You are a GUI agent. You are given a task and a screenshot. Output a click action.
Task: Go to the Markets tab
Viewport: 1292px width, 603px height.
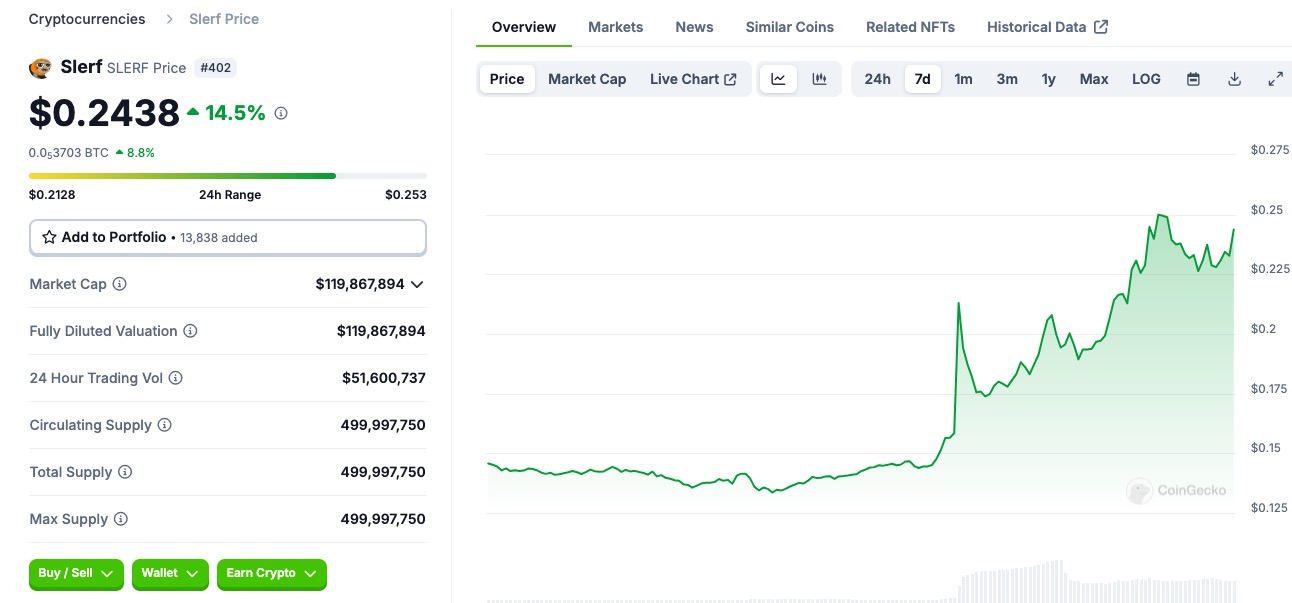tap(615, 27)
